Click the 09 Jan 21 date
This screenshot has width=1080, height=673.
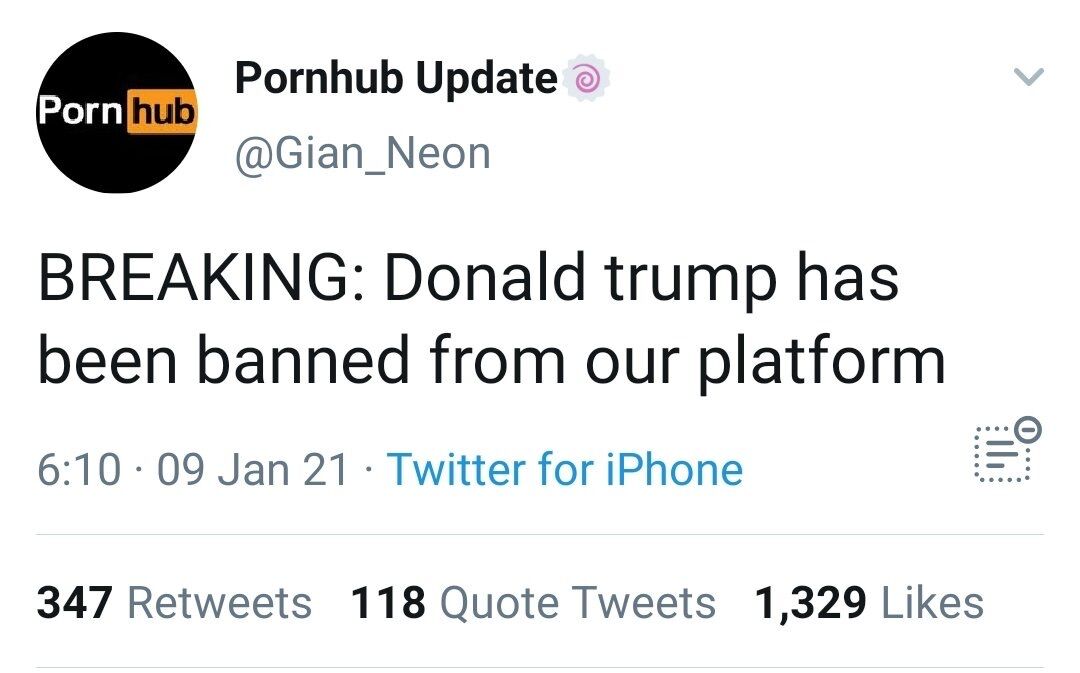(x=254, y=469)
